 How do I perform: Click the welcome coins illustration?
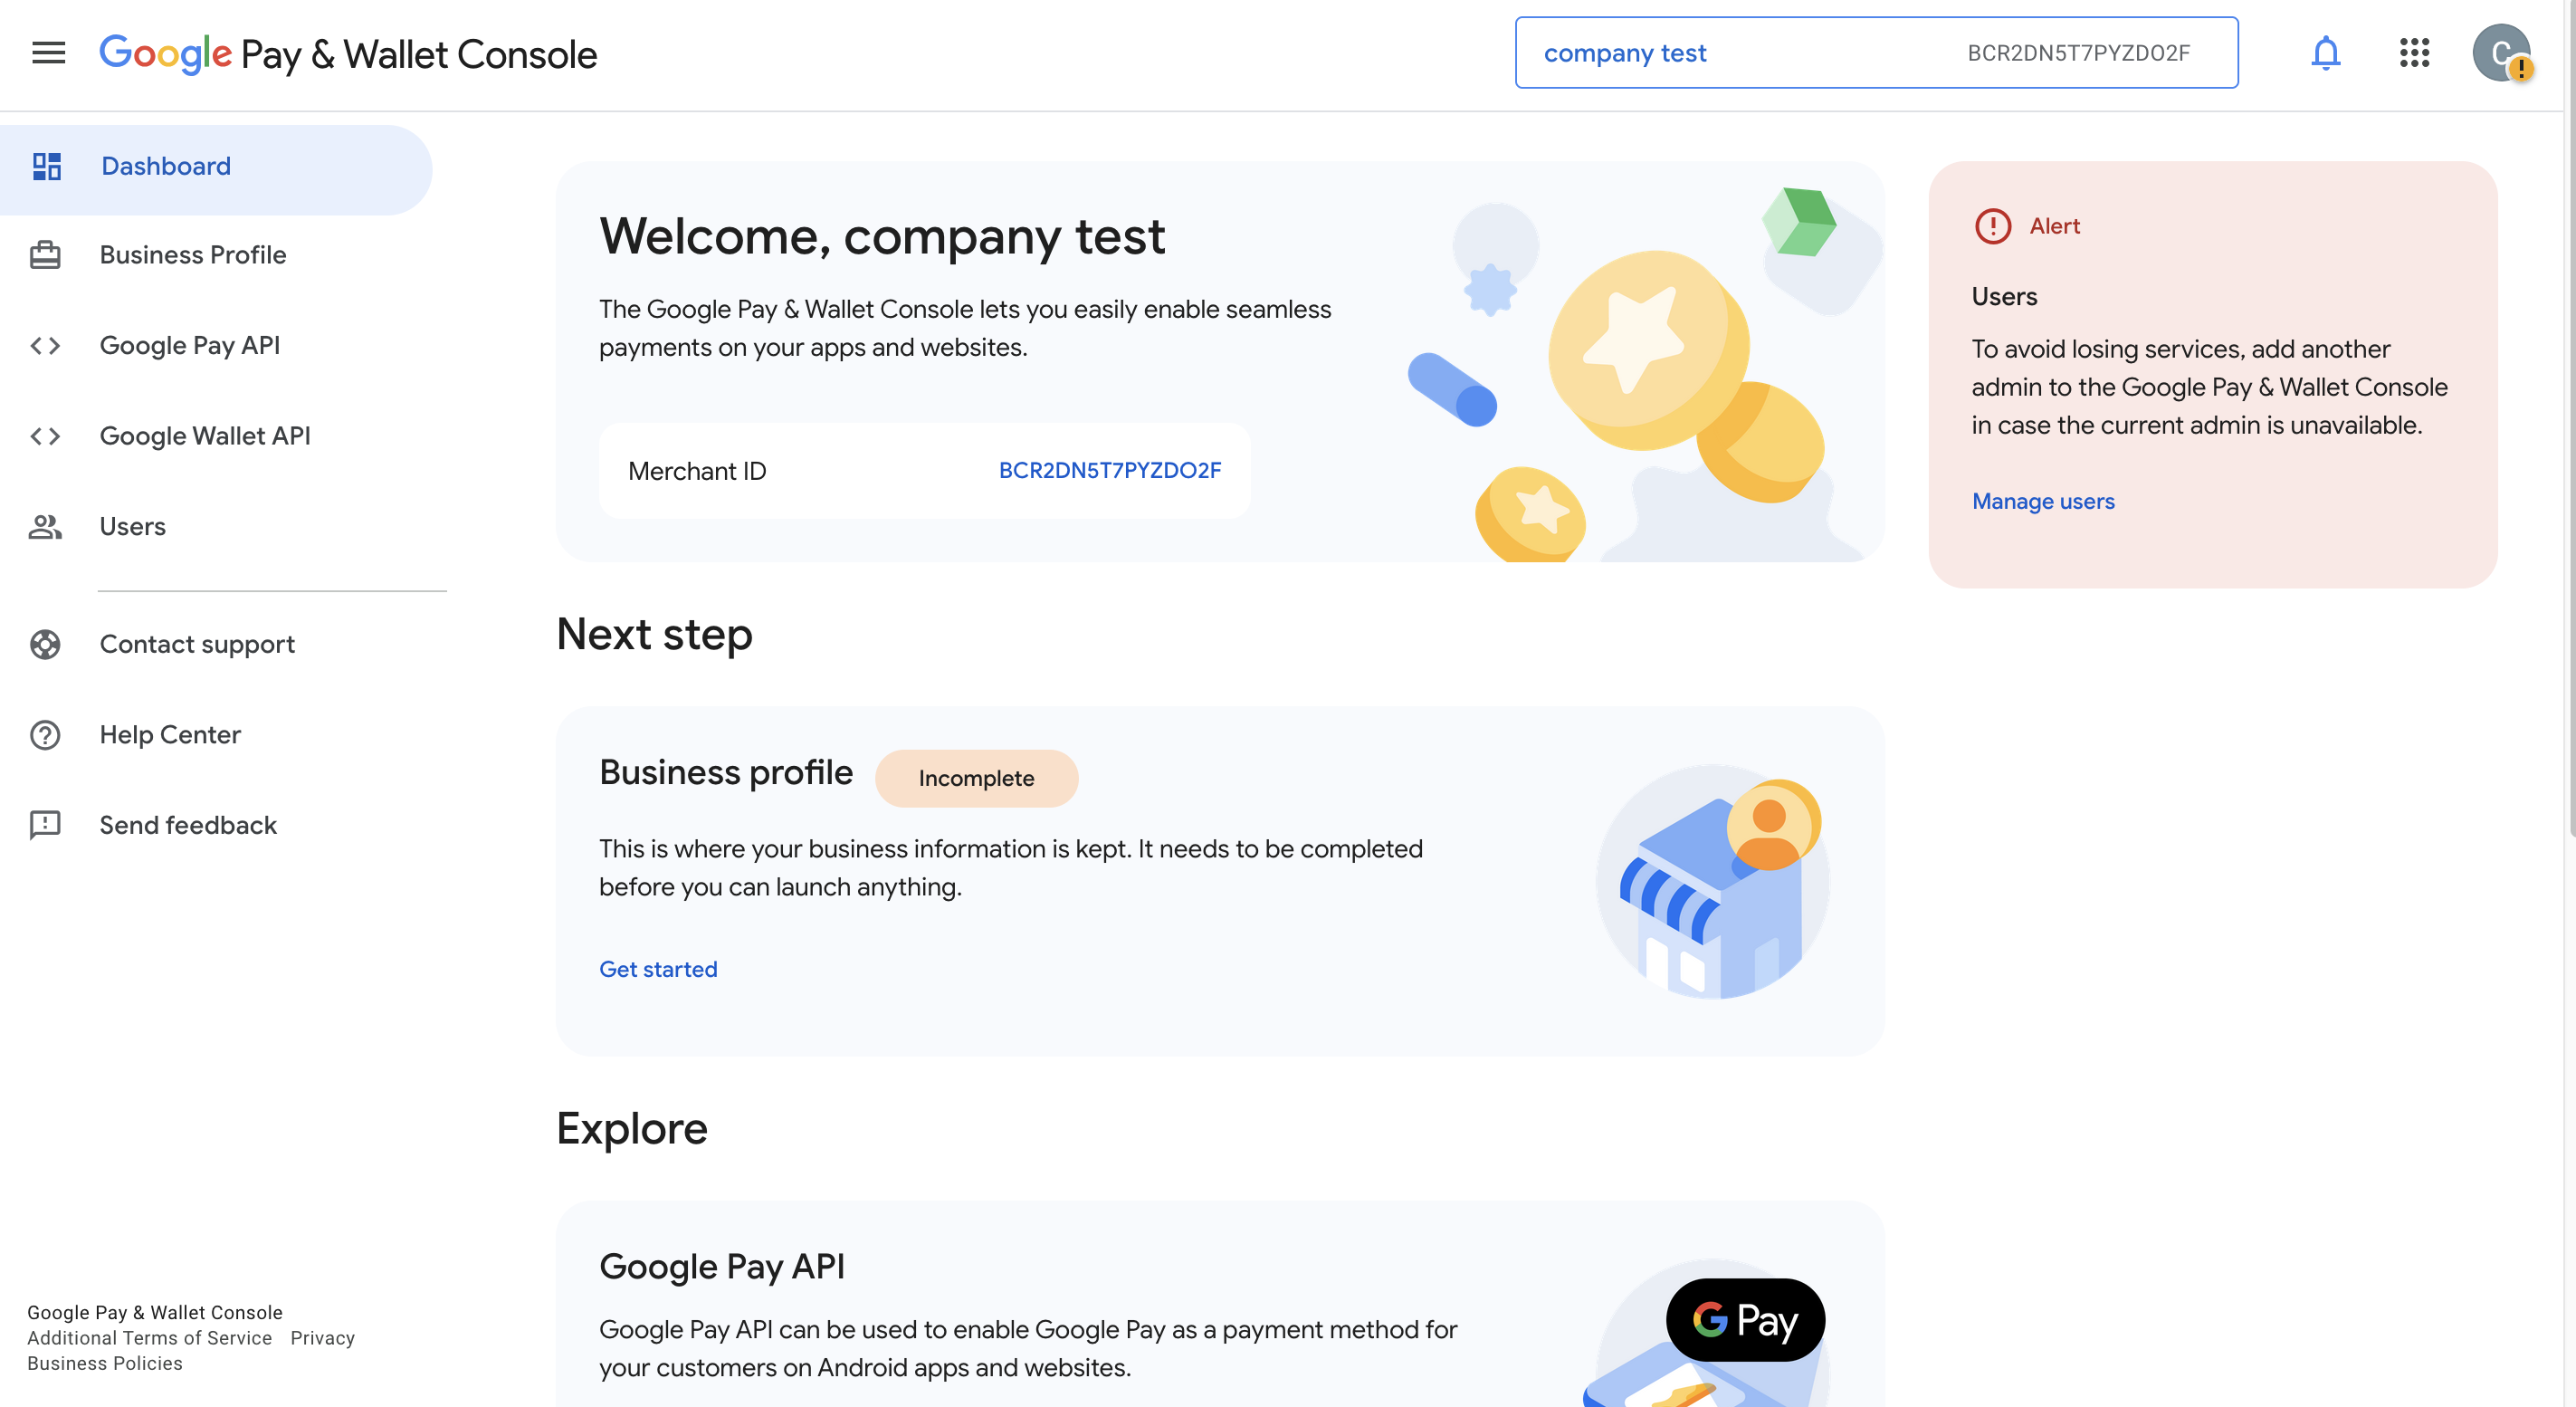click(x=1645, y=375)
